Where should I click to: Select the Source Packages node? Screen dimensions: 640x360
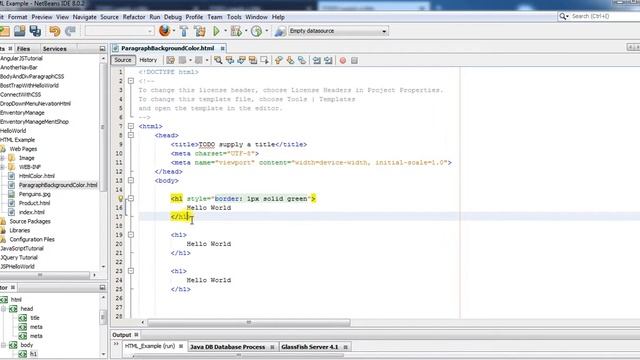pyautogui.click(x=30, y=221)
